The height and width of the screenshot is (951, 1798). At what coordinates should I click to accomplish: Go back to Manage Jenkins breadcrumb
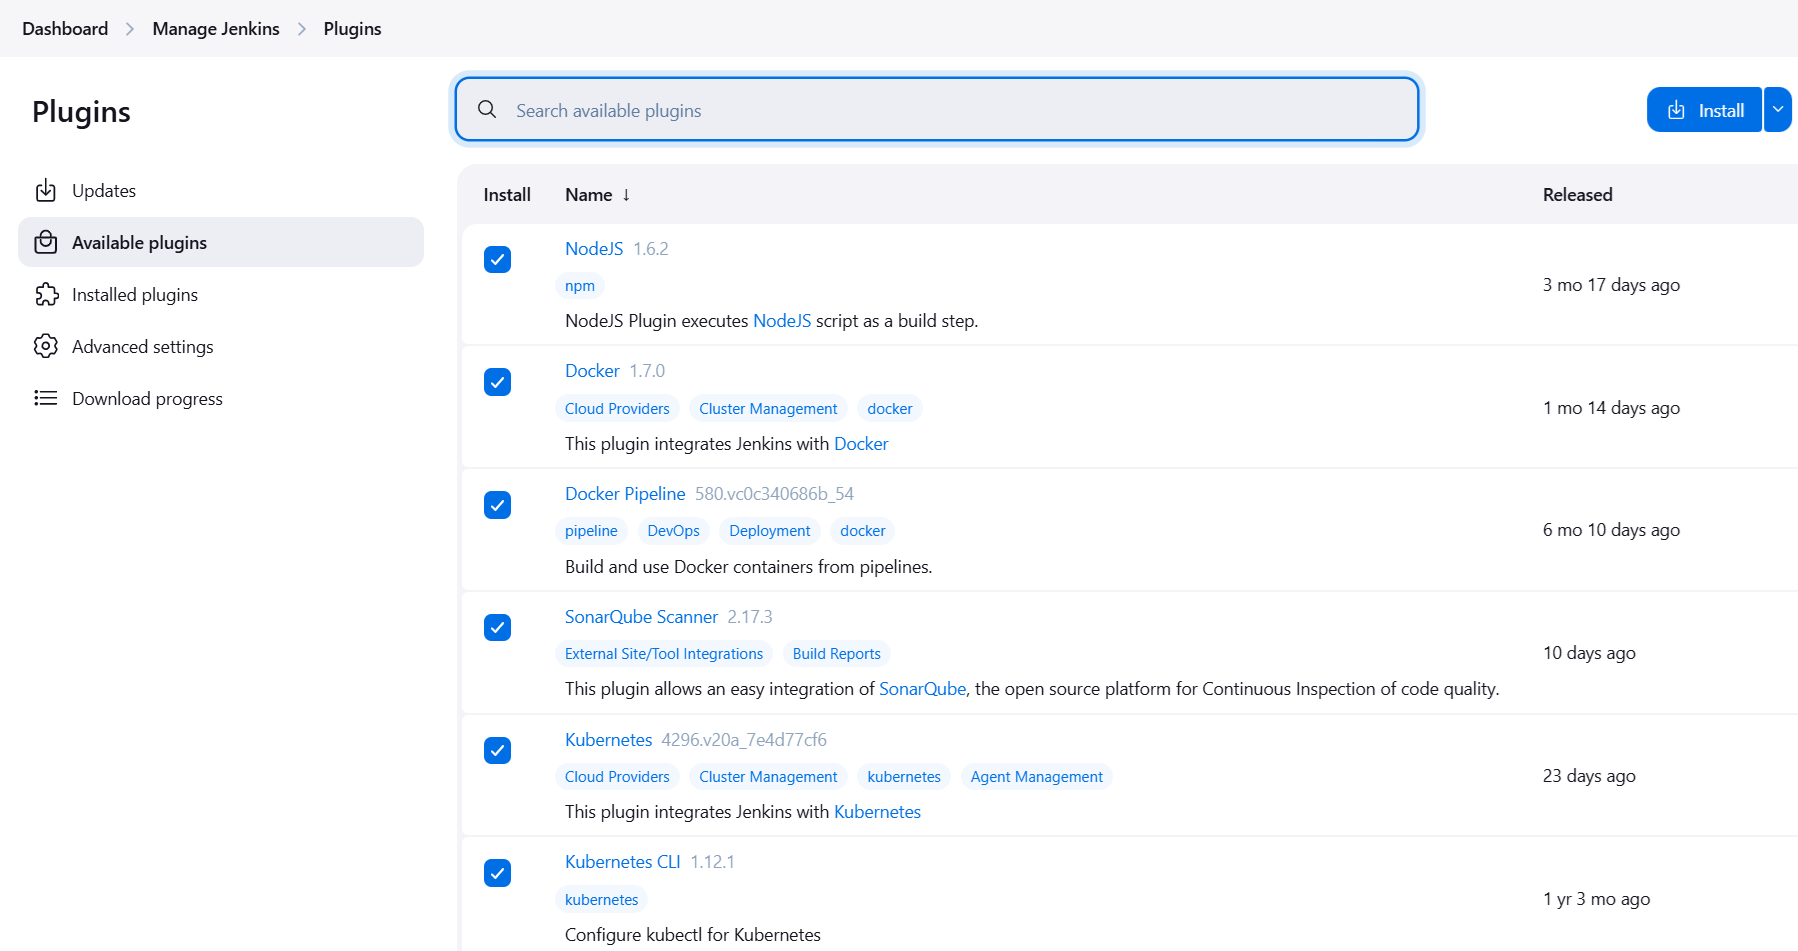click(216, 29)
